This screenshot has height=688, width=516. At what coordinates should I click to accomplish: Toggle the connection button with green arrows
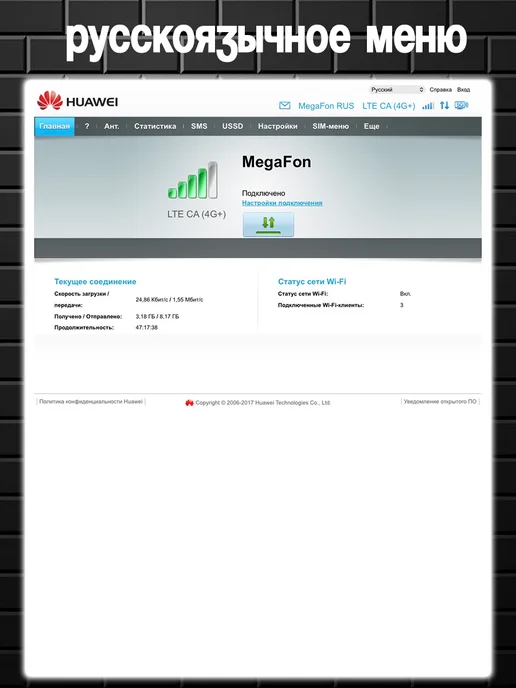point(268,225)
